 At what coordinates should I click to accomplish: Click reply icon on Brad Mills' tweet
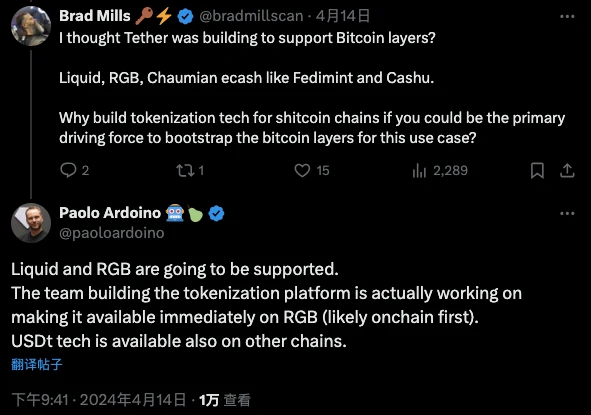point(68,170)
